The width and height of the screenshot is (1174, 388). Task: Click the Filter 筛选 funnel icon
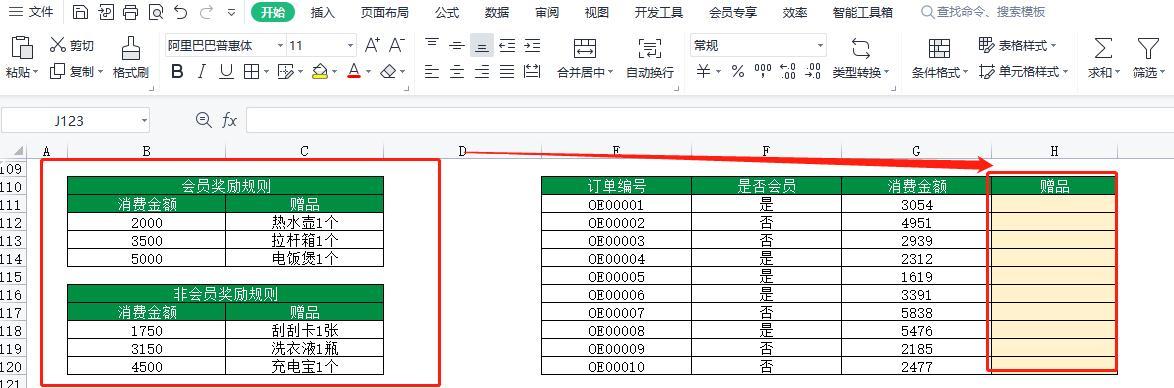click(x=1148, y=48)
